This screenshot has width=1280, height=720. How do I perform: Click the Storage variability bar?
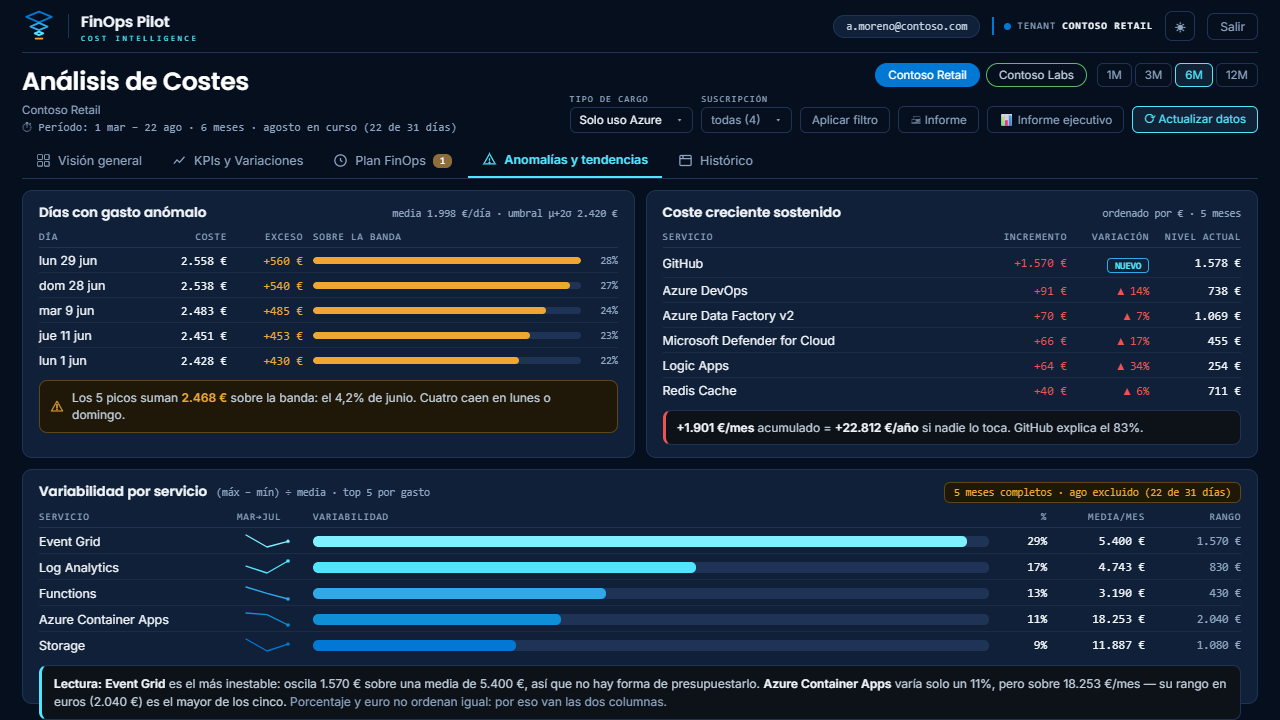click(651, 646)
